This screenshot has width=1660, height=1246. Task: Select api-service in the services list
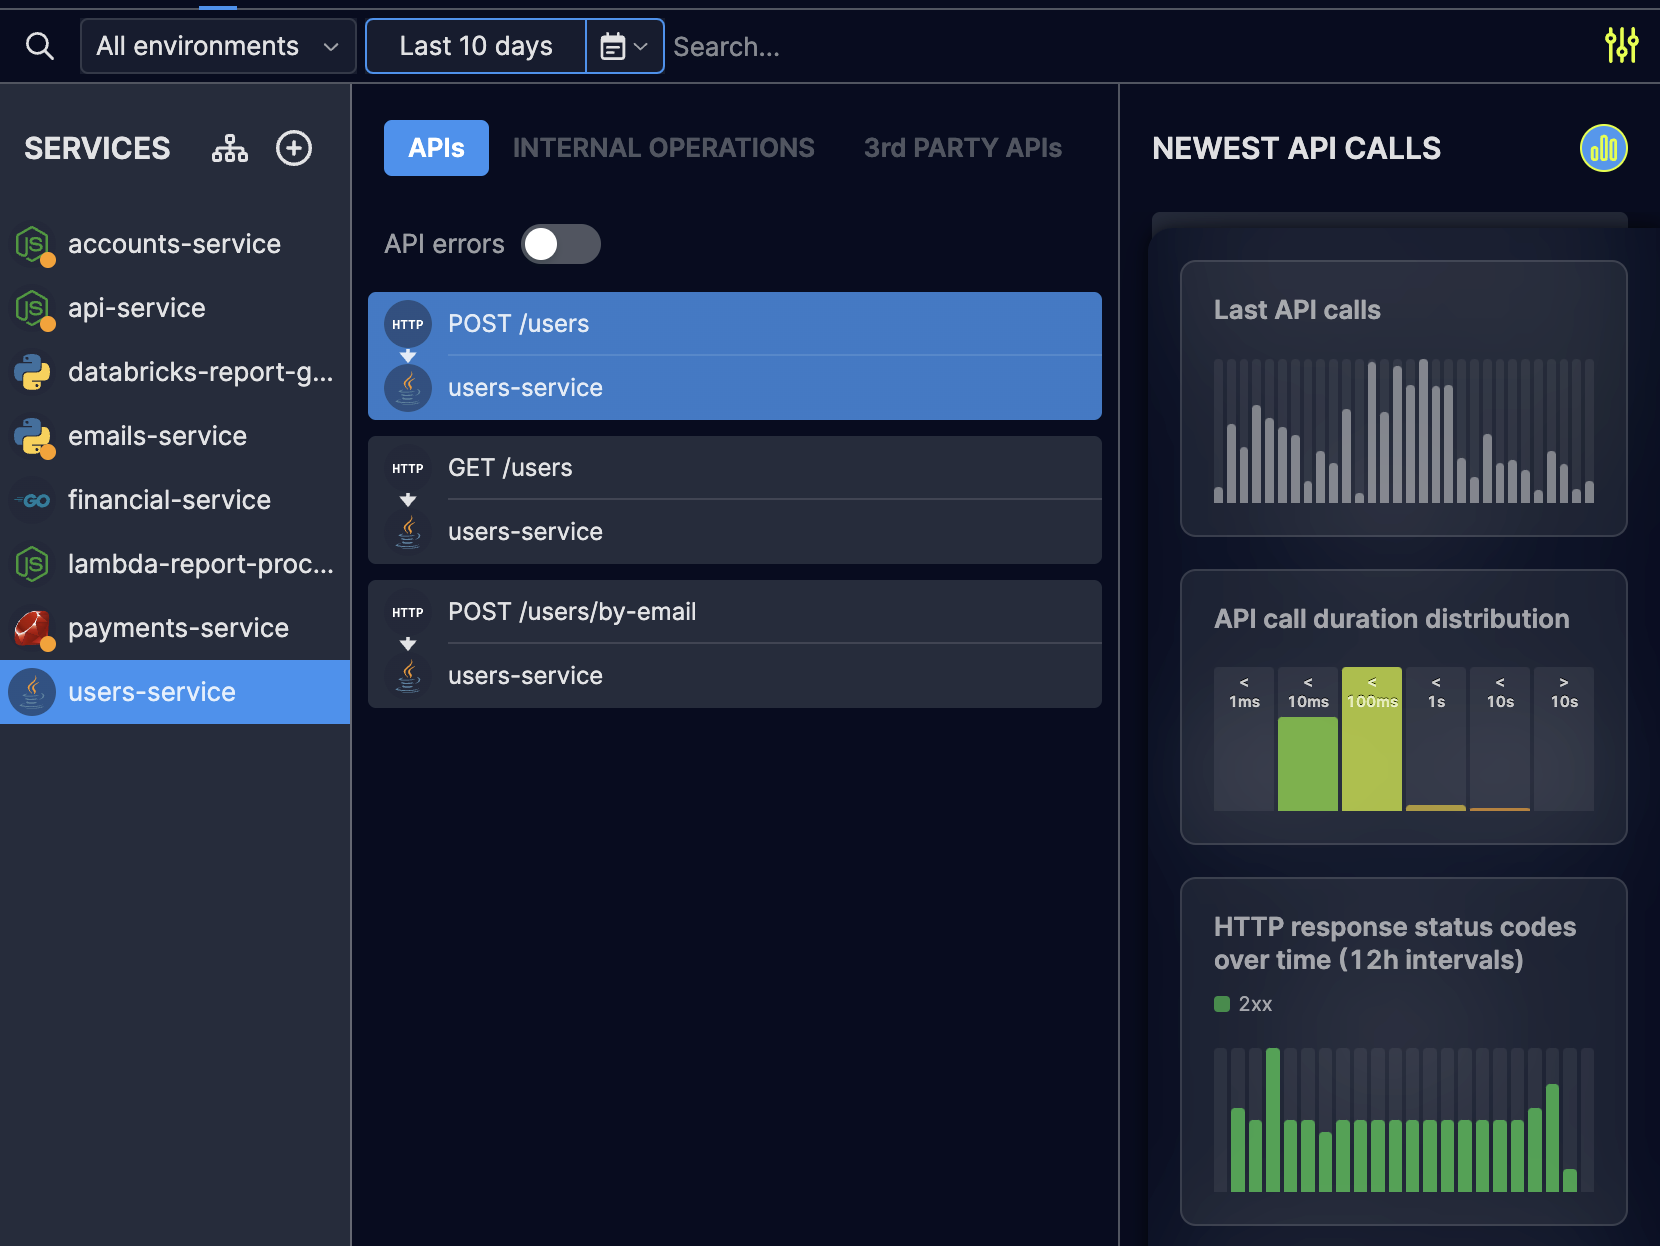click(x=175, y=308)
